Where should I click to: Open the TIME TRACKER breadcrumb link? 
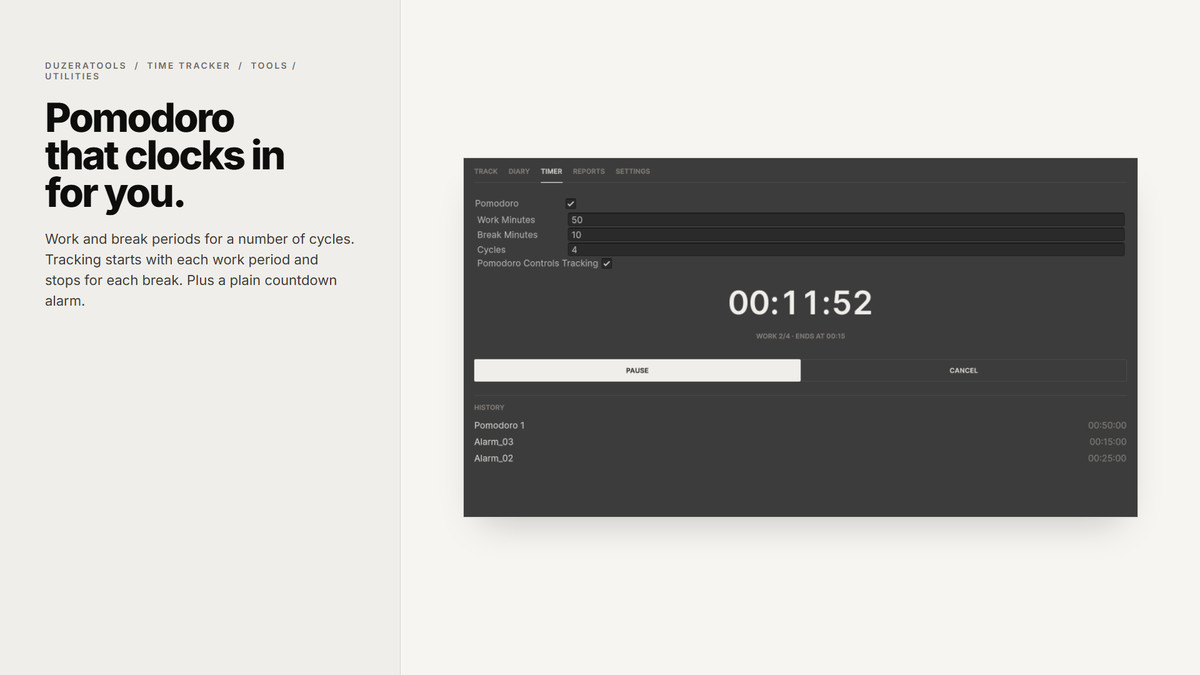(189, 66)
